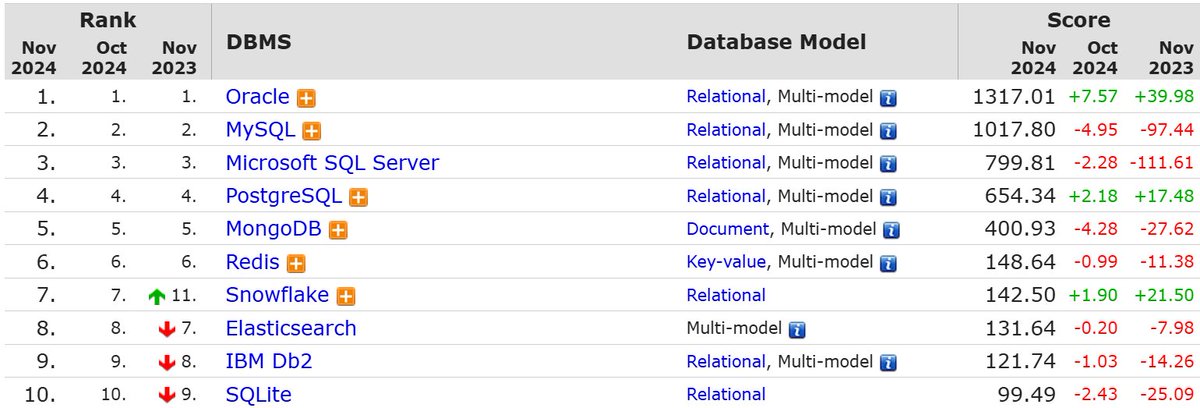Follow the Relational link in Oracle row
Screen dimensions: 1200x408
pyautogui.click(x=726, y=98)
